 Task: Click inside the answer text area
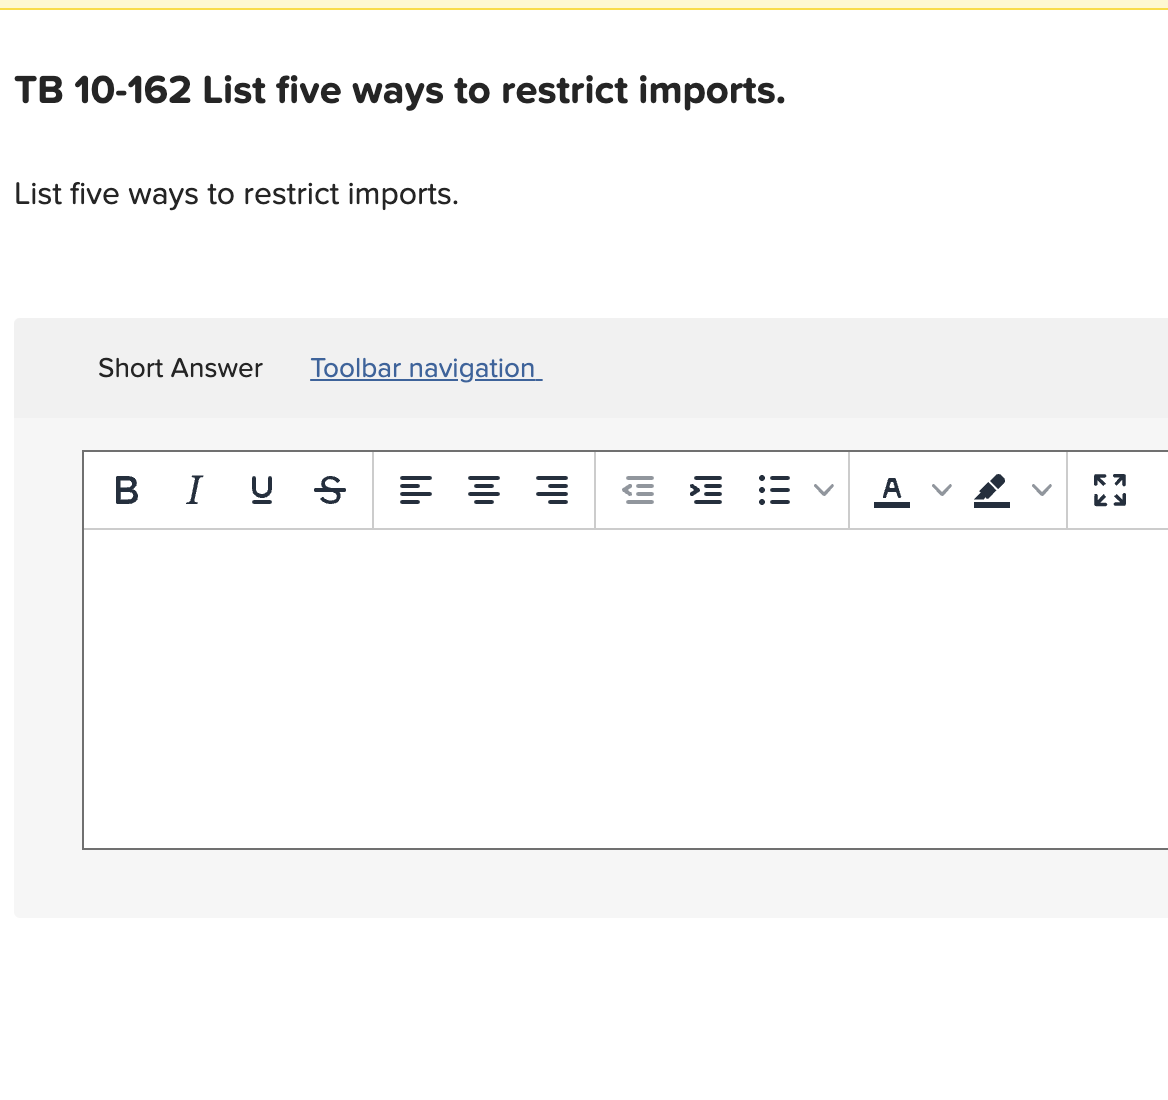(600, 690)
